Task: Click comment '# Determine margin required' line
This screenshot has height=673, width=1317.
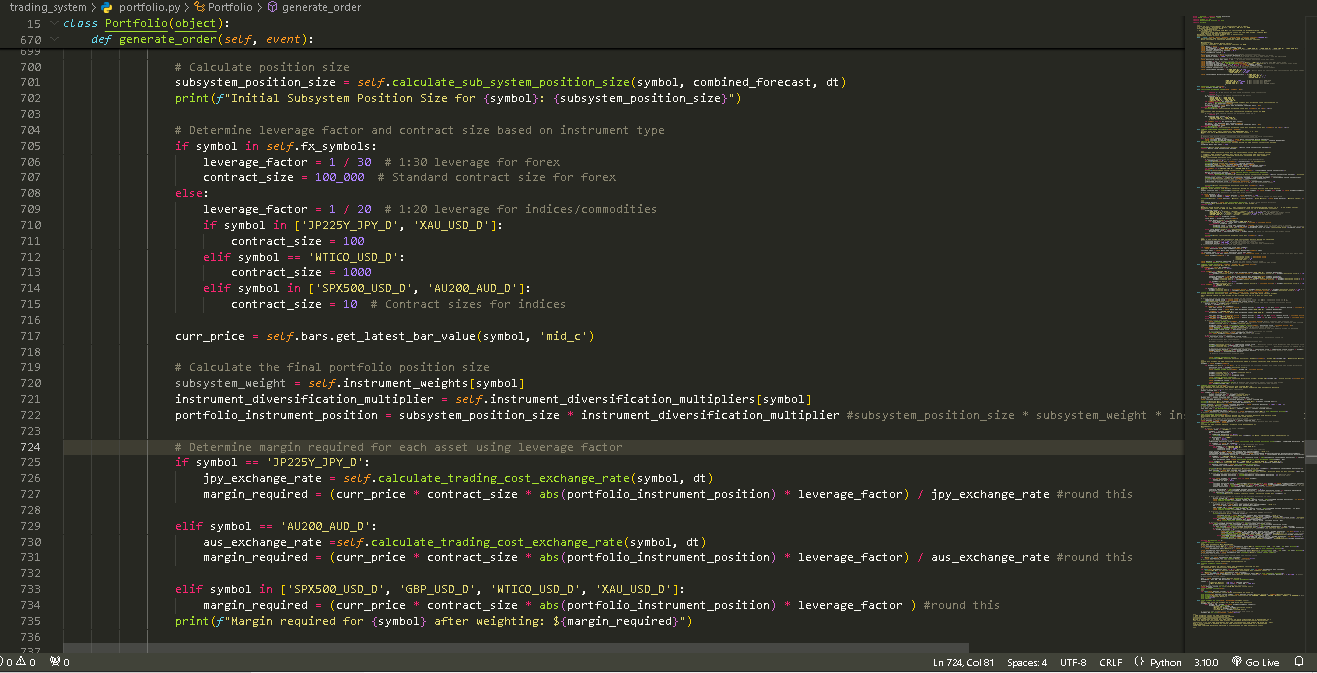Action: [x=398, y=447]
